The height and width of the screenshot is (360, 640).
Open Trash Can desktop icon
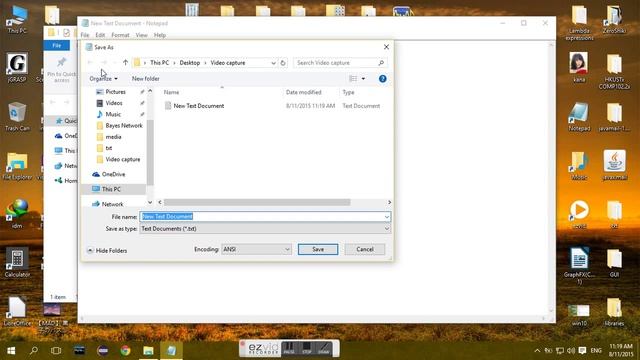click(17, 116)
